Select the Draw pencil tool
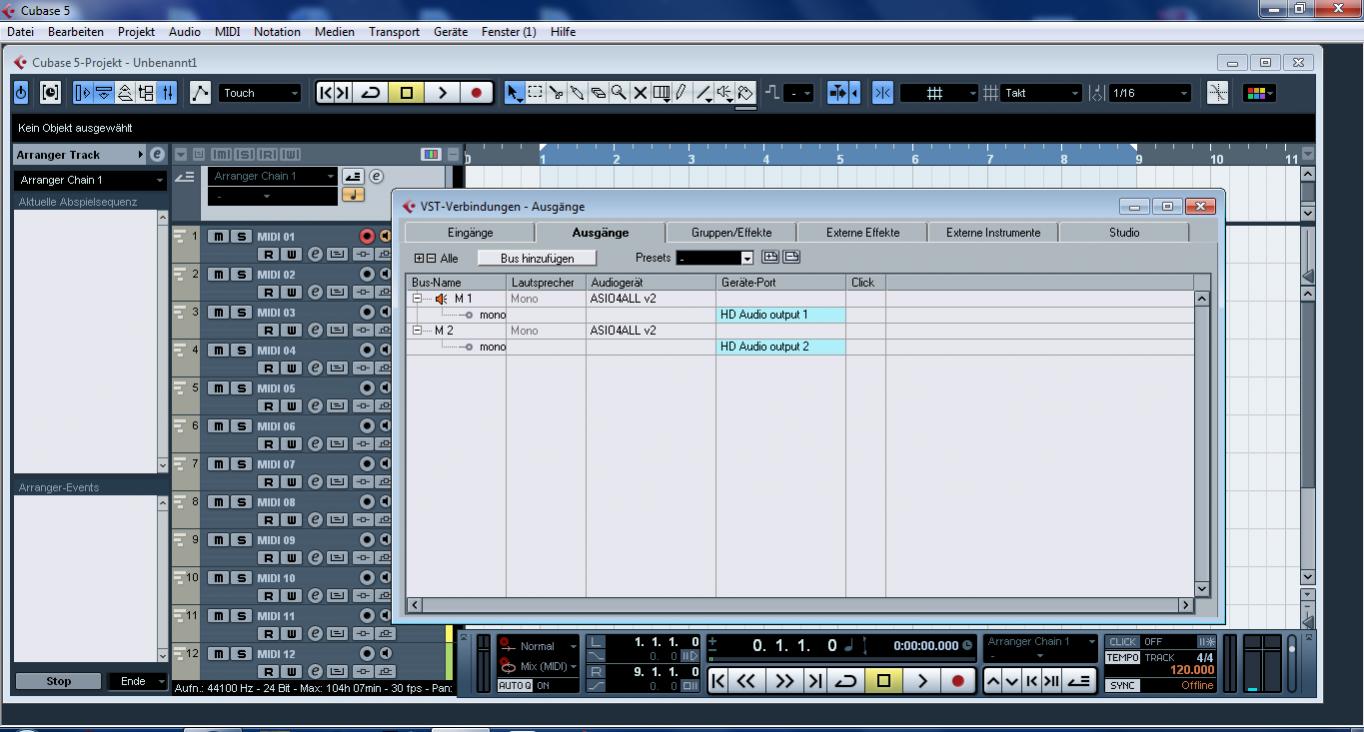1364x732 pixels. click(682, 93)
